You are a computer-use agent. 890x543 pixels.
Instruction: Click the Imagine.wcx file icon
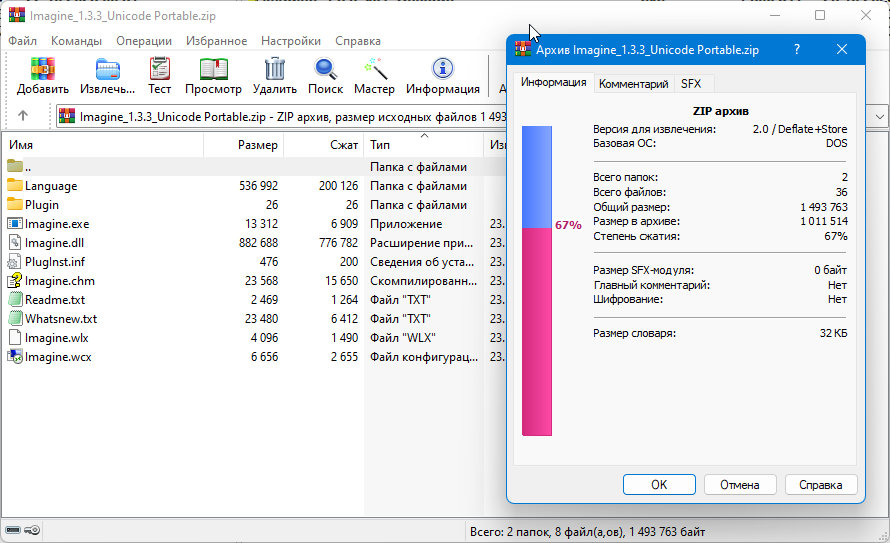coord(15,357)
